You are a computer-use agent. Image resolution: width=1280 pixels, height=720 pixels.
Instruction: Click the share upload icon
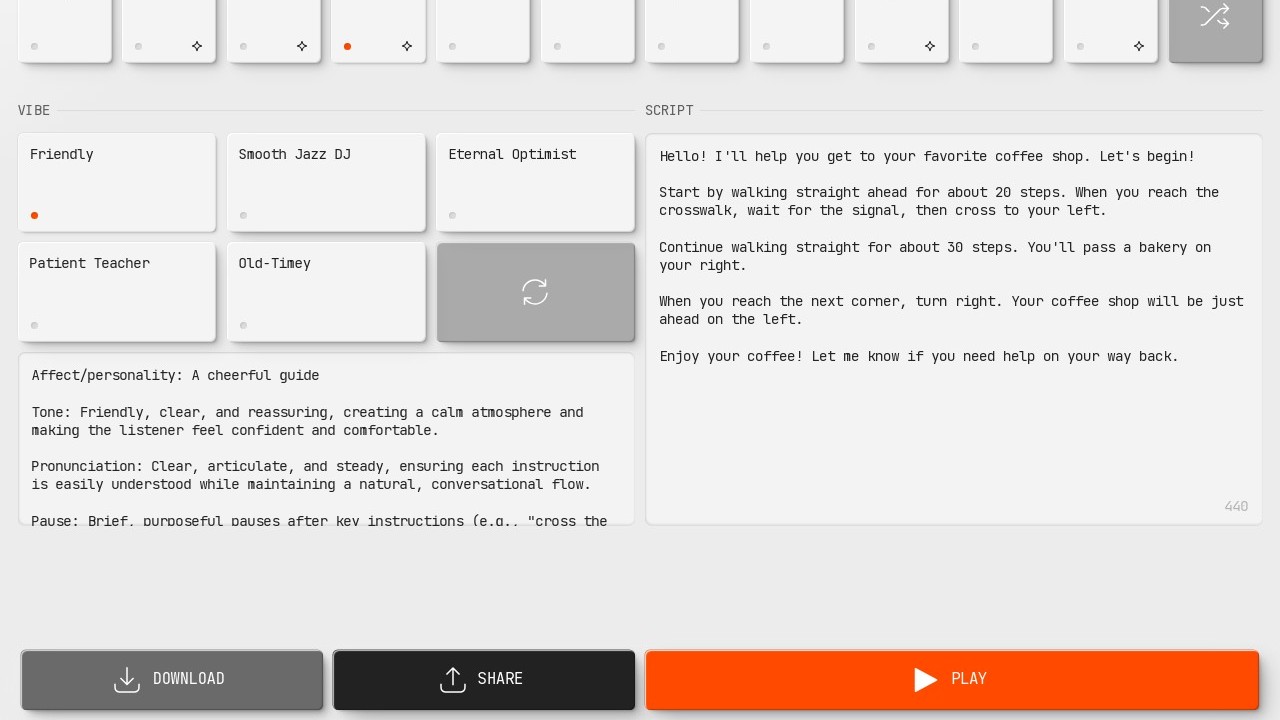click(x=453, y=680)
